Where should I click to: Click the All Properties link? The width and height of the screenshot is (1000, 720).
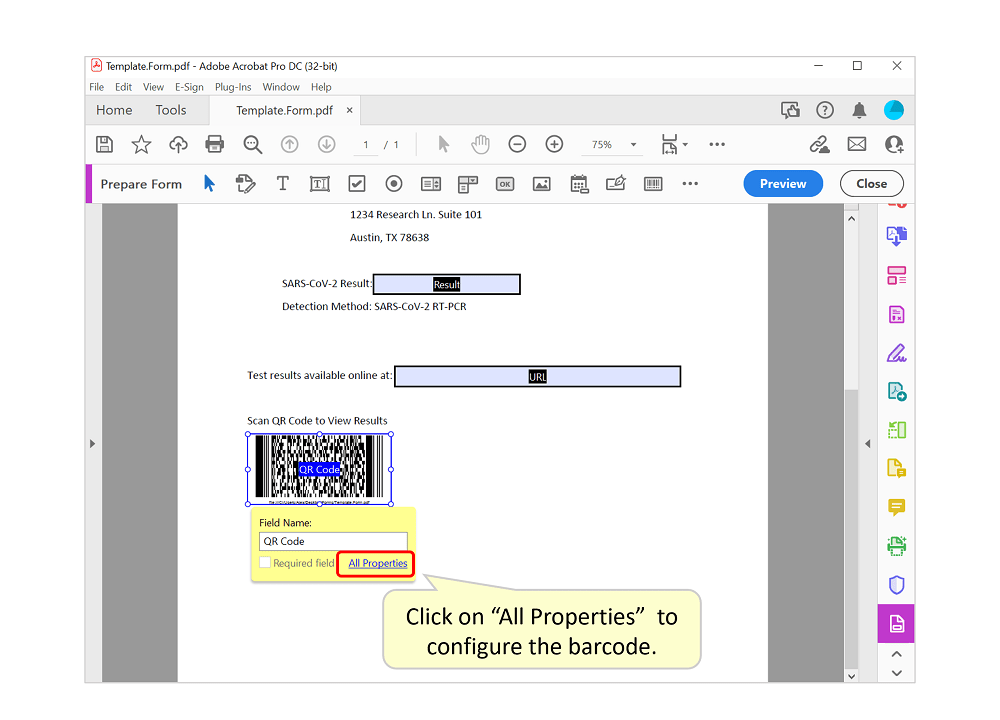pyautogui.click(x=375, y=563)
